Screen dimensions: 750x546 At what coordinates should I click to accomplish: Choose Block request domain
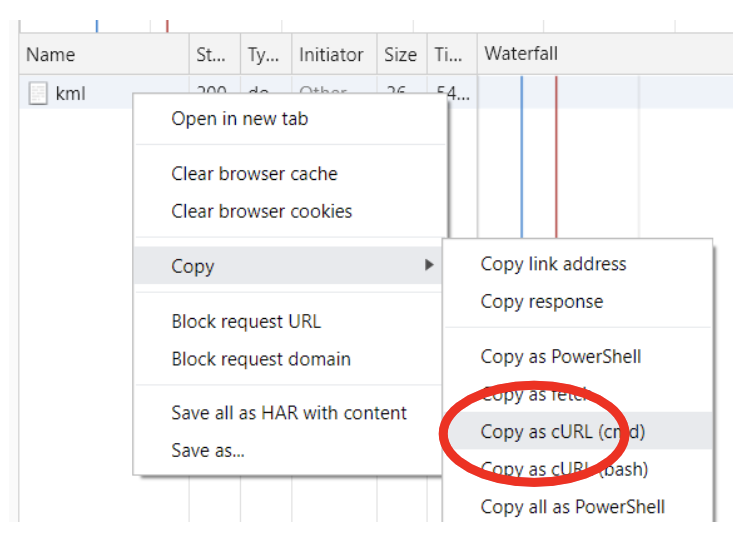pos(260,359)
